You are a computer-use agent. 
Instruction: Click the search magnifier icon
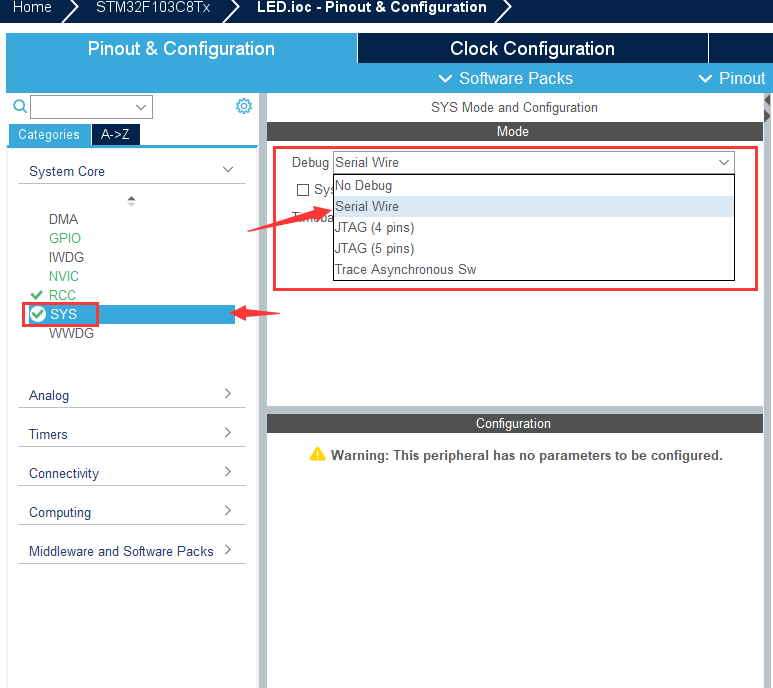click(x=19, y=107)
